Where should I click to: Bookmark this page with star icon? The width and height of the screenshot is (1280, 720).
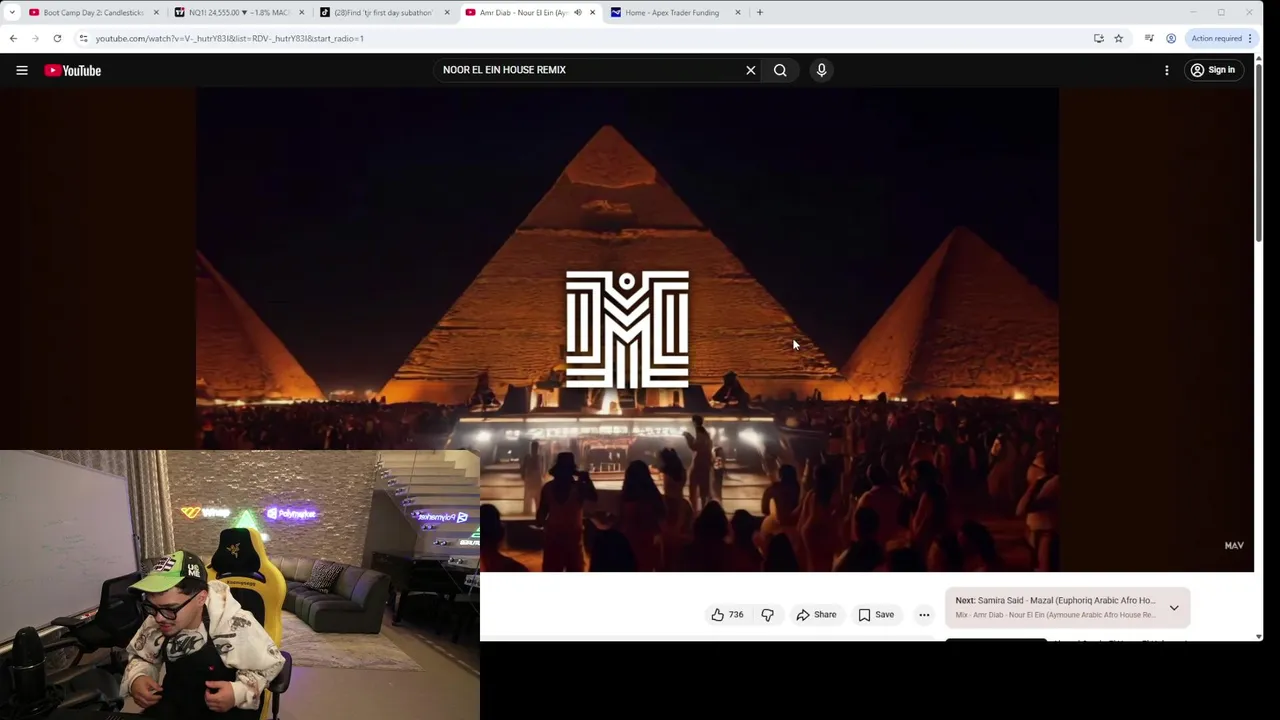pyautogui.click(x=1118, y=38)
